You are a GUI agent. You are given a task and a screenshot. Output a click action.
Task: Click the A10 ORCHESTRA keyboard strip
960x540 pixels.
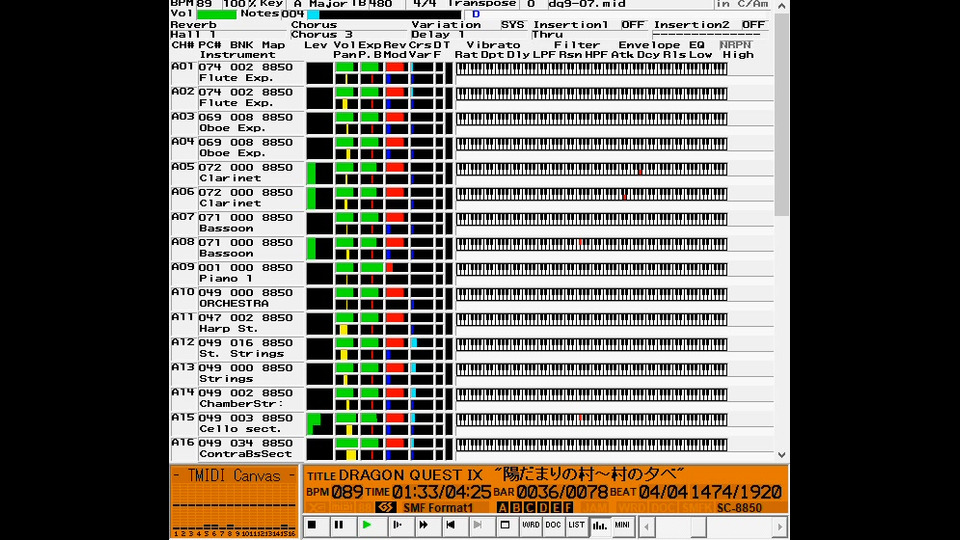coord(591,294)
